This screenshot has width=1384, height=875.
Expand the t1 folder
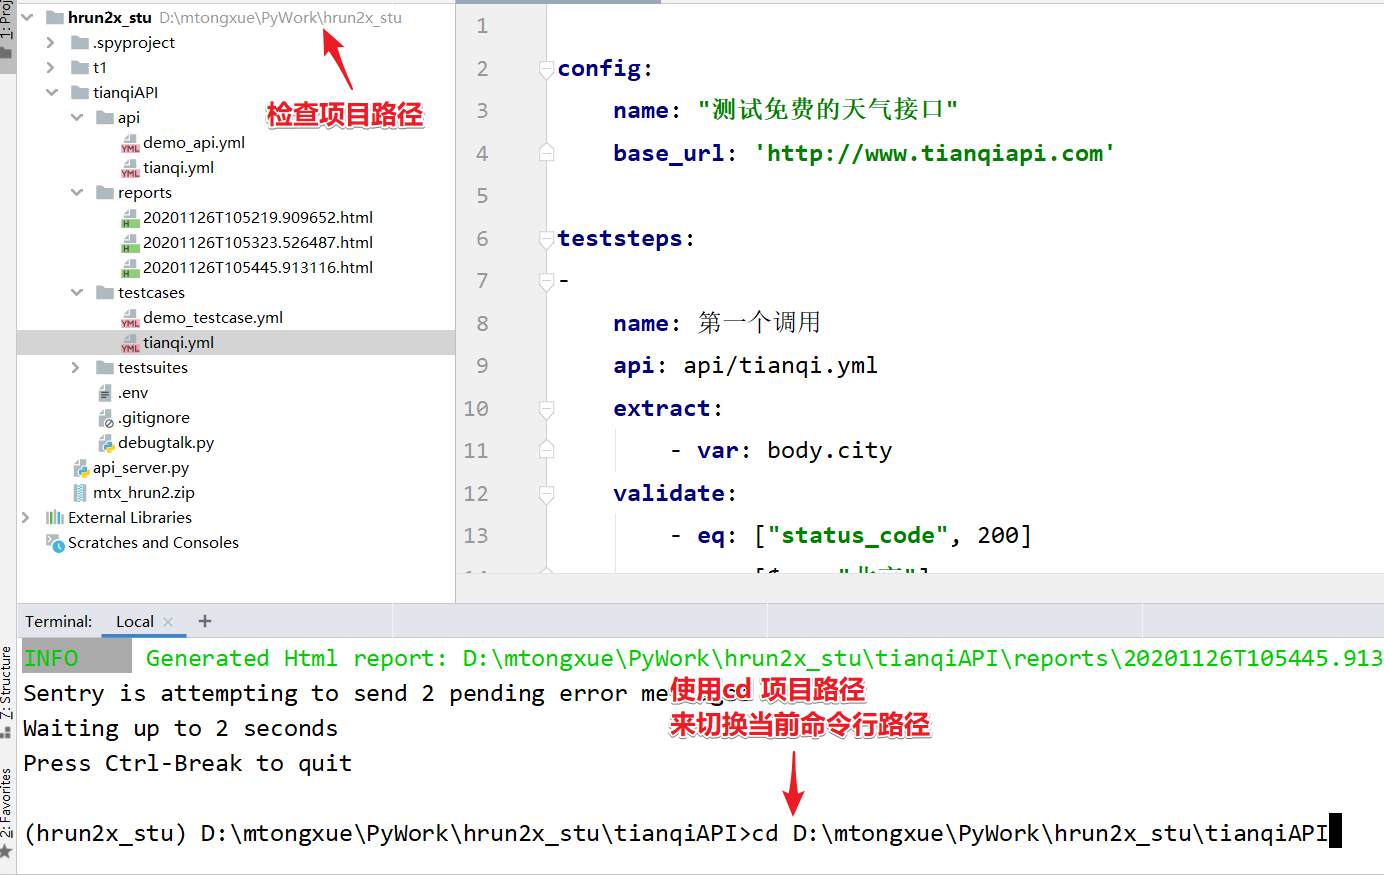pyautogui.click(x=51, y=68)
